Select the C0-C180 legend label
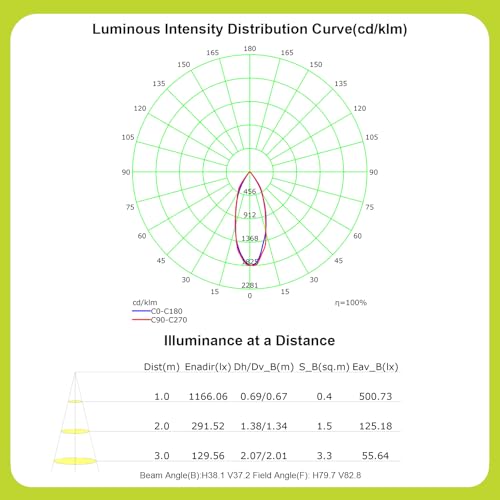The height and width of the screenshot is (500, 500). [167, 311]
